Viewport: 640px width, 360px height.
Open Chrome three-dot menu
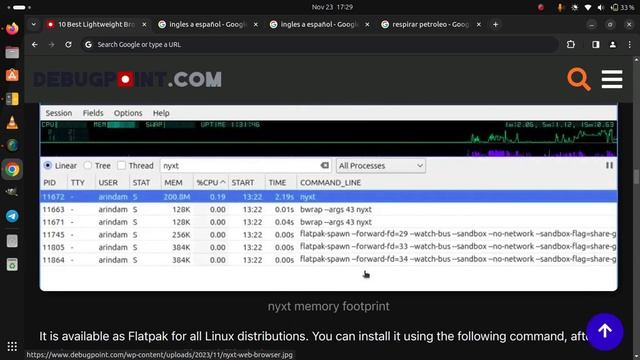(x=629, y=44)
